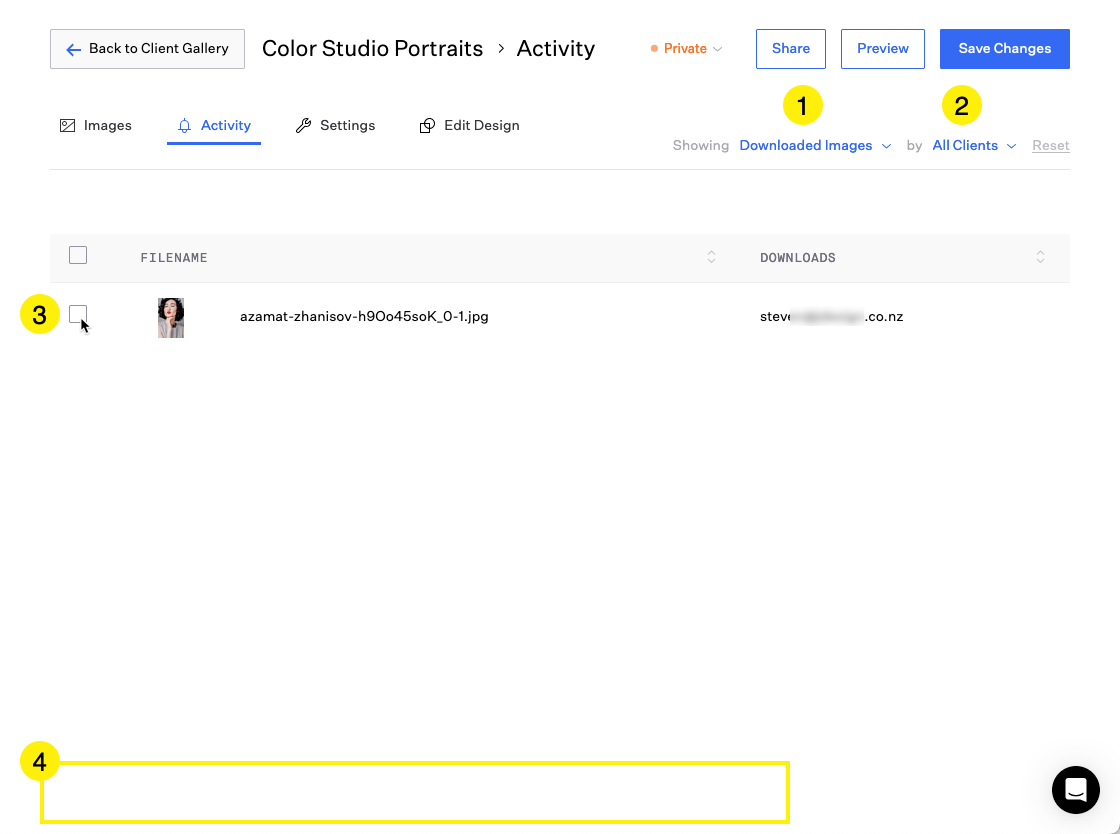
Task: Open the Private visibility dropdown
Action: [x=686, y=49]
